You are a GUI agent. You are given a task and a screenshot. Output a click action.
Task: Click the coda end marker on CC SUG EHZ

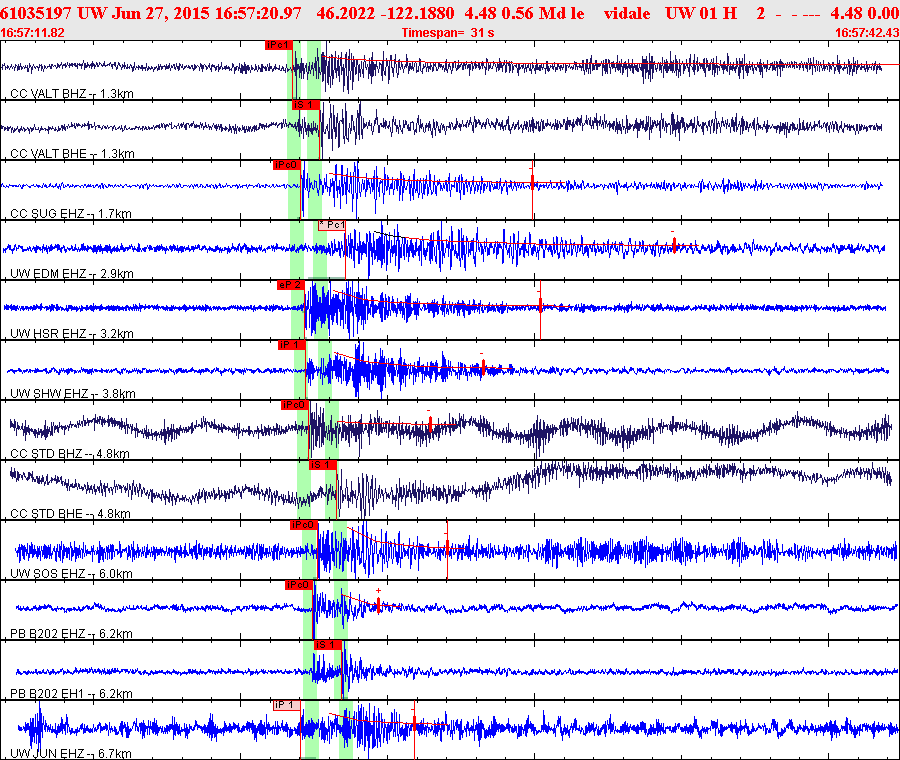(533, 181)
